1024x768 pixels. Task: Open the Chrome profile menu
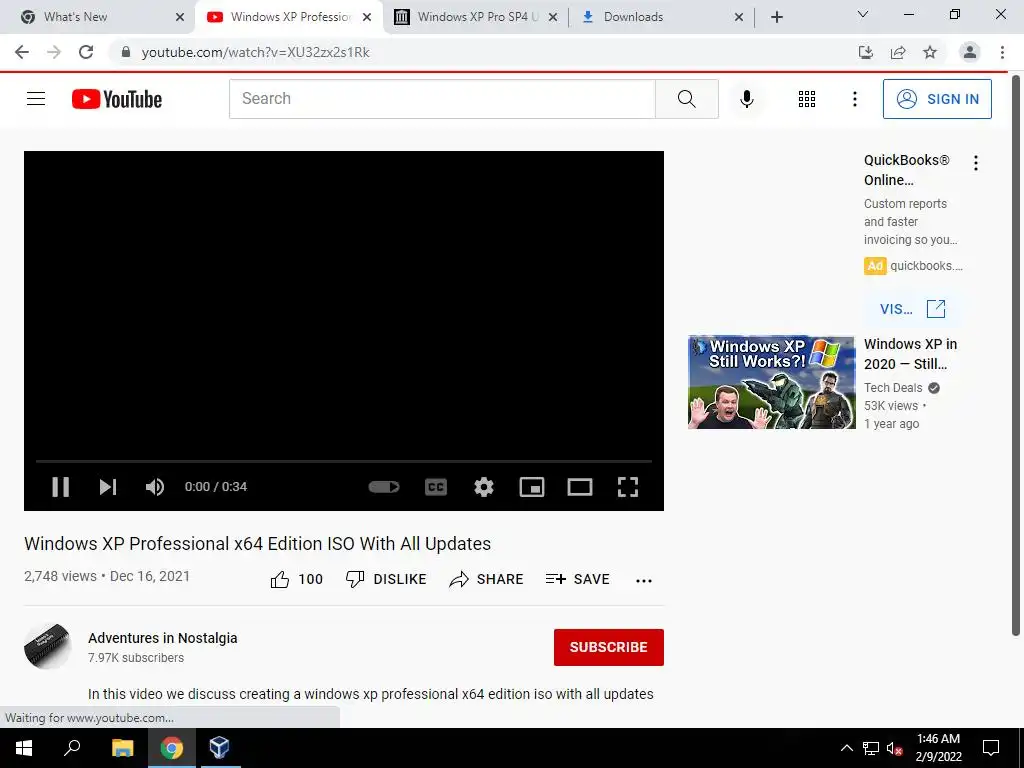tap(970, 52)
